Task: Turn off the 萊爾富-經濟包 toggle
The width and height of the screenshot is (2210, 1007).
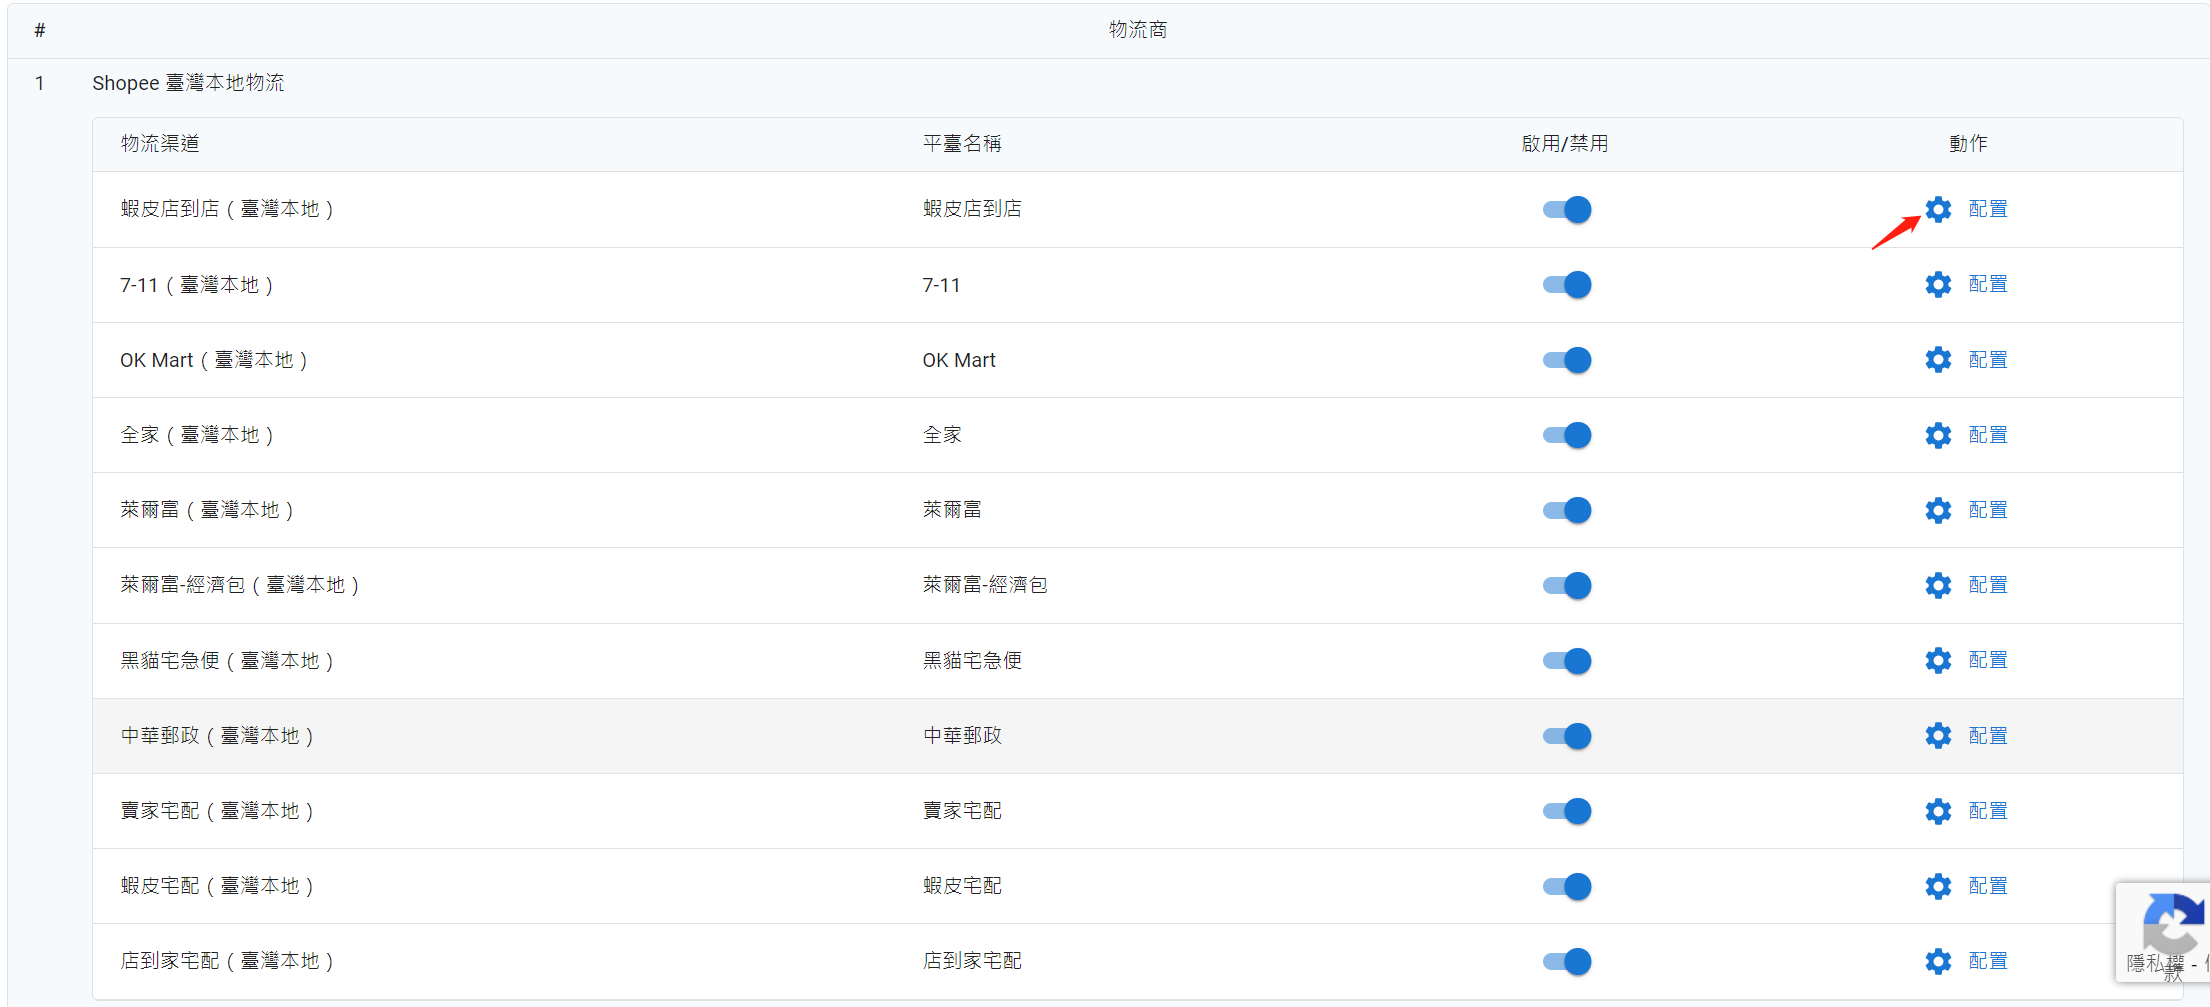Action: point(1567,585)
